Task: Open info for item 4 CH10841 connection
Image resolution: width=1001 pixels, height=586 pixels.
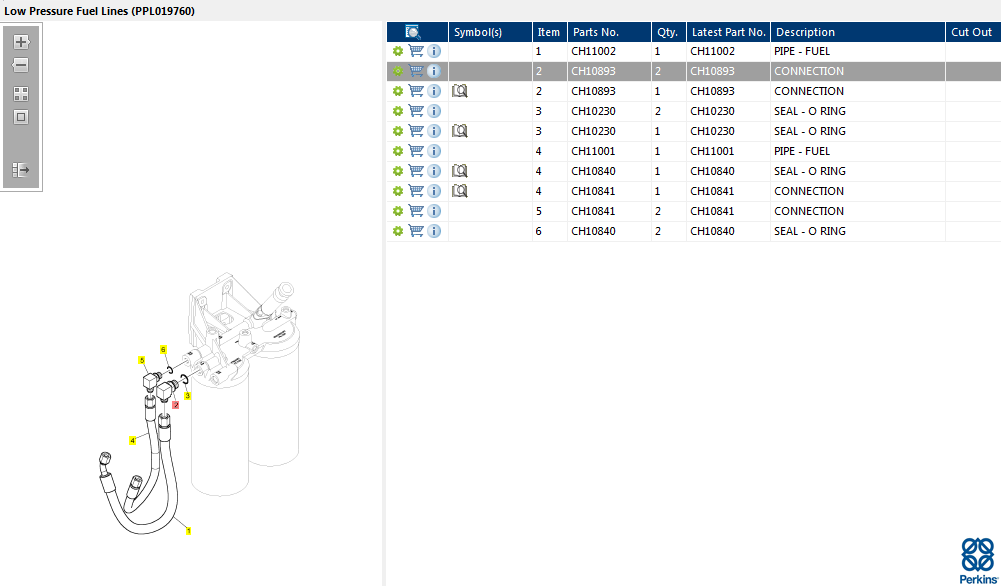Action: coord(434,191)
